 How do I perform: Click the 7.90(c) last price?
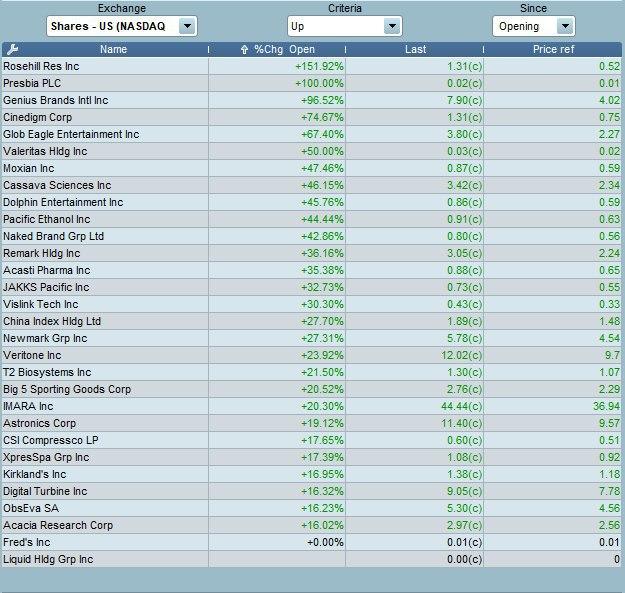tap(464, 100)
